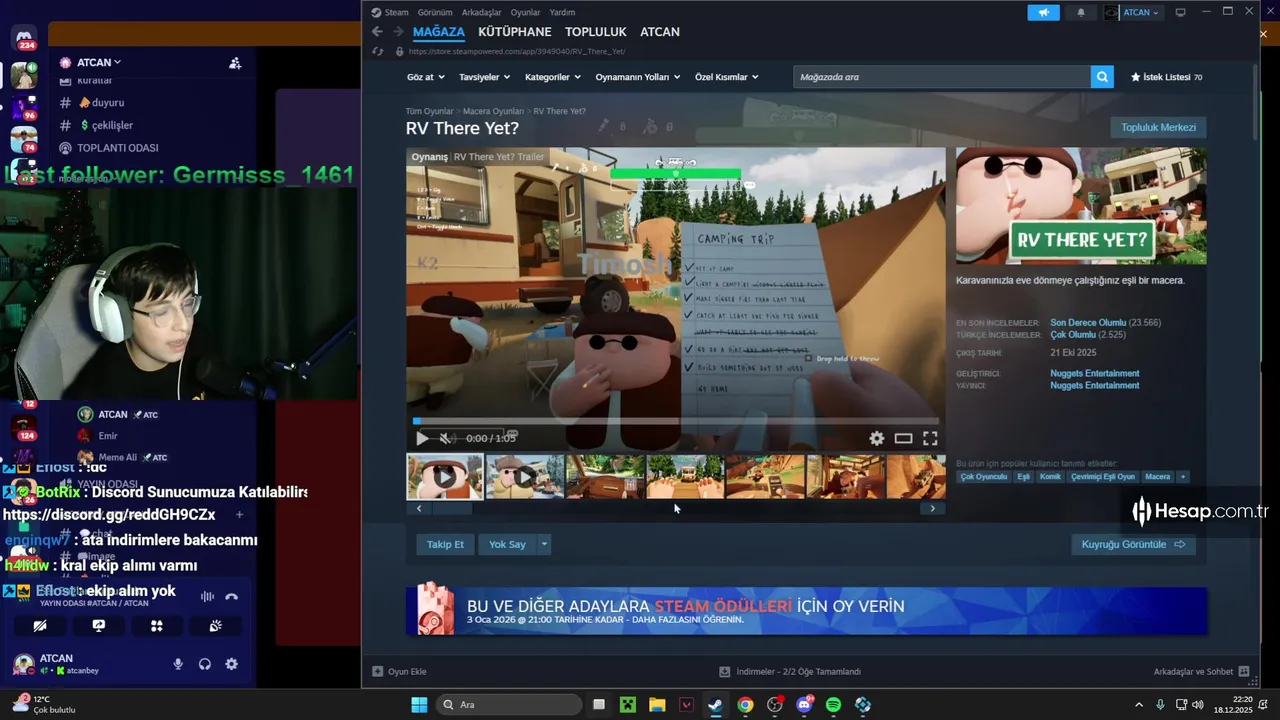Image resolution: width=1280 pixels, height=720 pixels.
Task: Open the Görünüm menu
Action: click(x=435, y=12)
